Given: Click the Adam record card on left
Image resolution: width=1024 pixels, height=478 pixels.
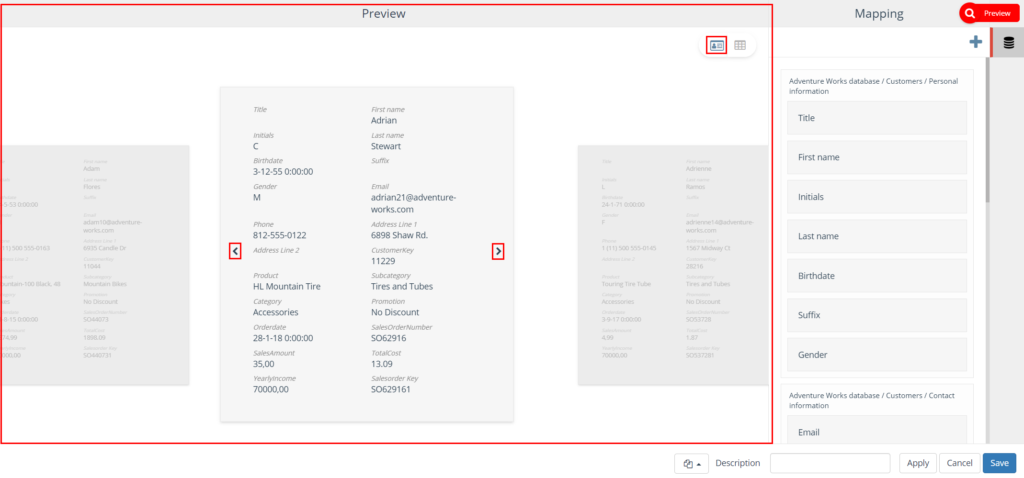Looking at the screenshot, I should pyautogui.click(x=95, y=265).
